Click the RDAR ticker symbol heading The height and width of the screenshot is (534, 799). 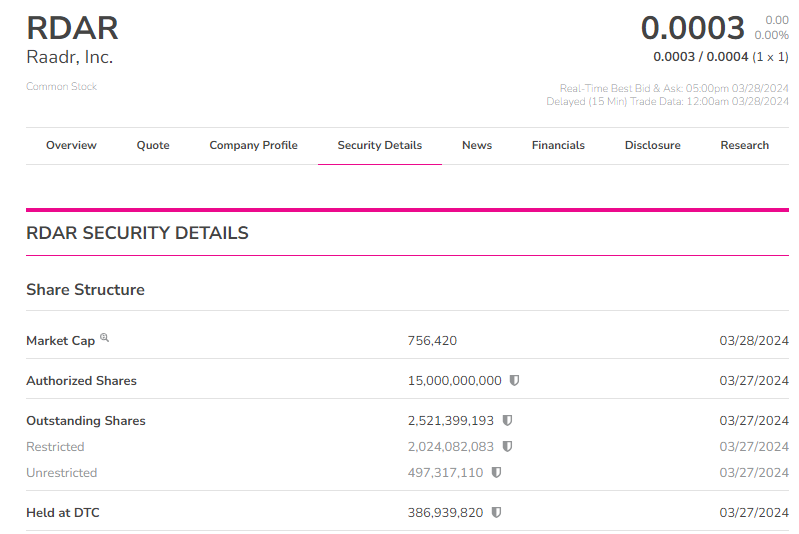72,28
